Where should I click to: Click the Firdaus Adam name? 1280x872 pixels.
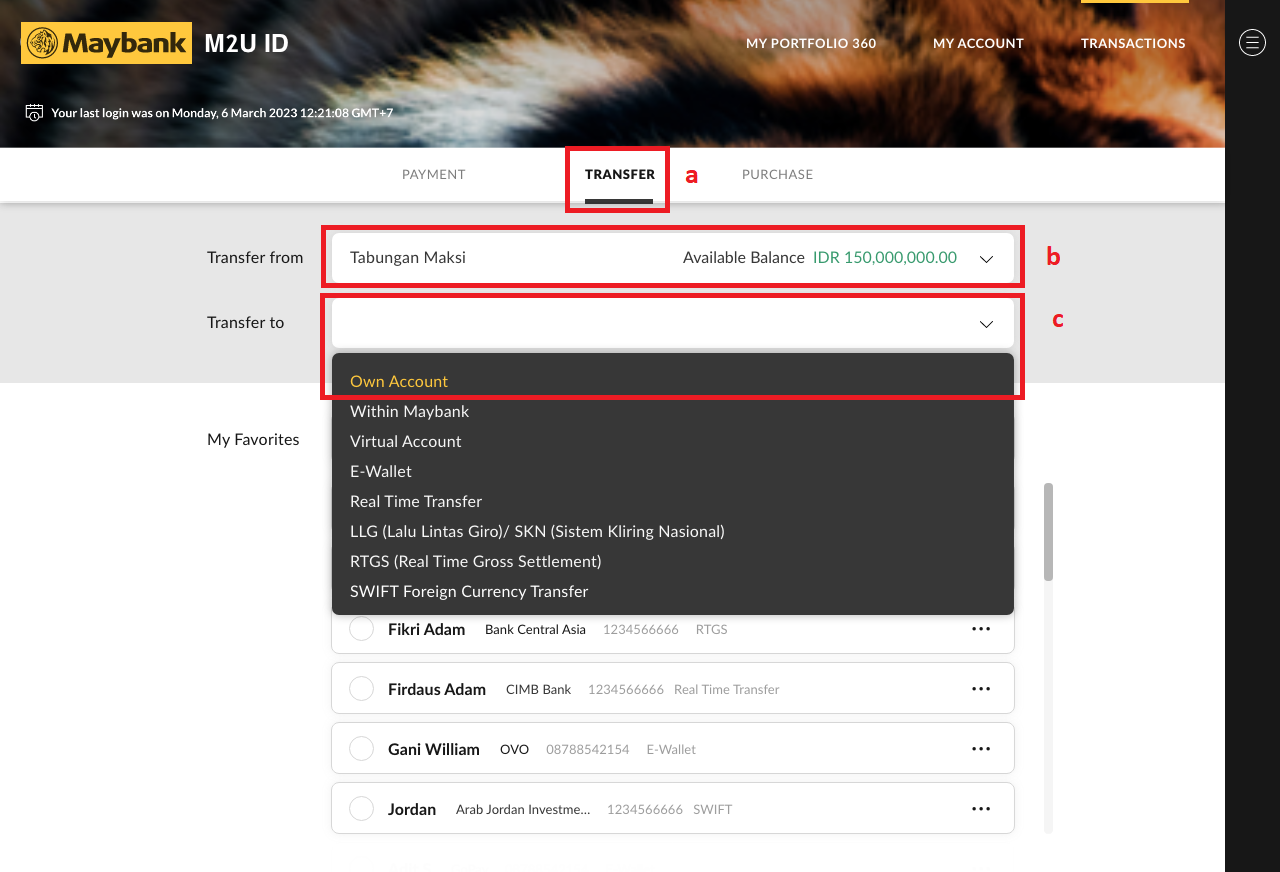click(437, 689)
